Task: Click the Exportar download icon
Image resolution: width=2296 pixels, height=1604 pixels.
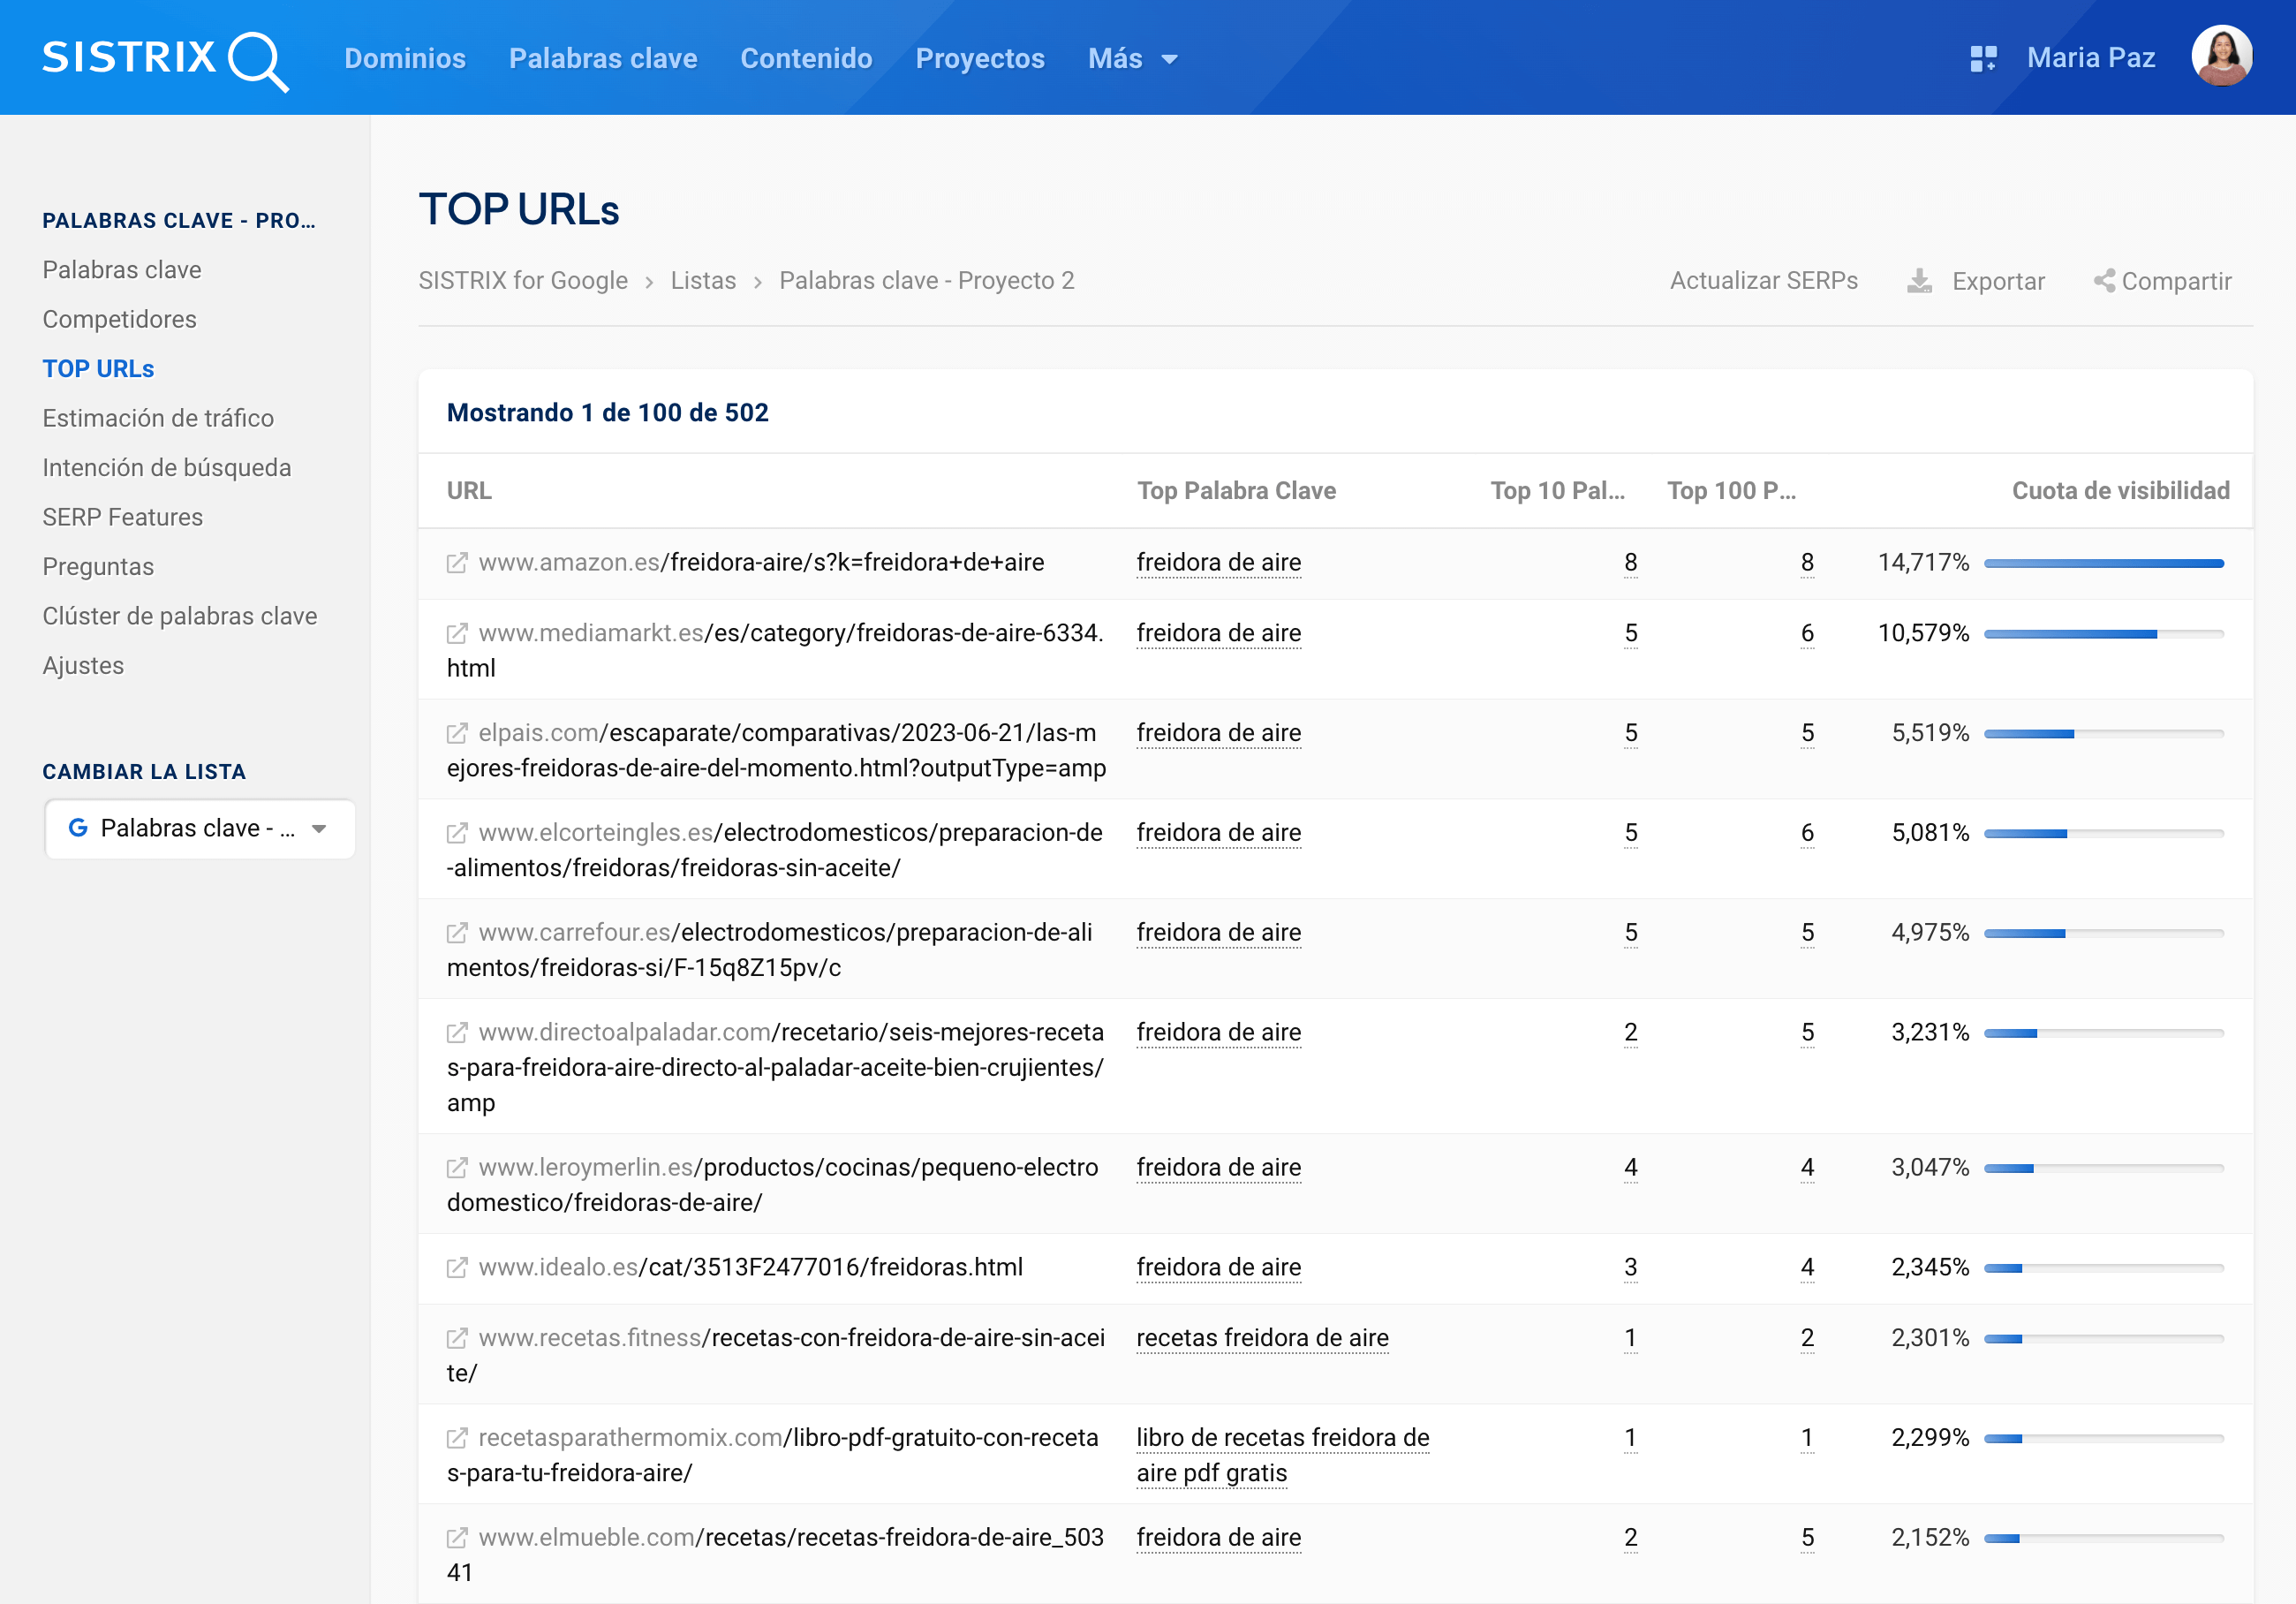Action: click(x=1919, y=281)
